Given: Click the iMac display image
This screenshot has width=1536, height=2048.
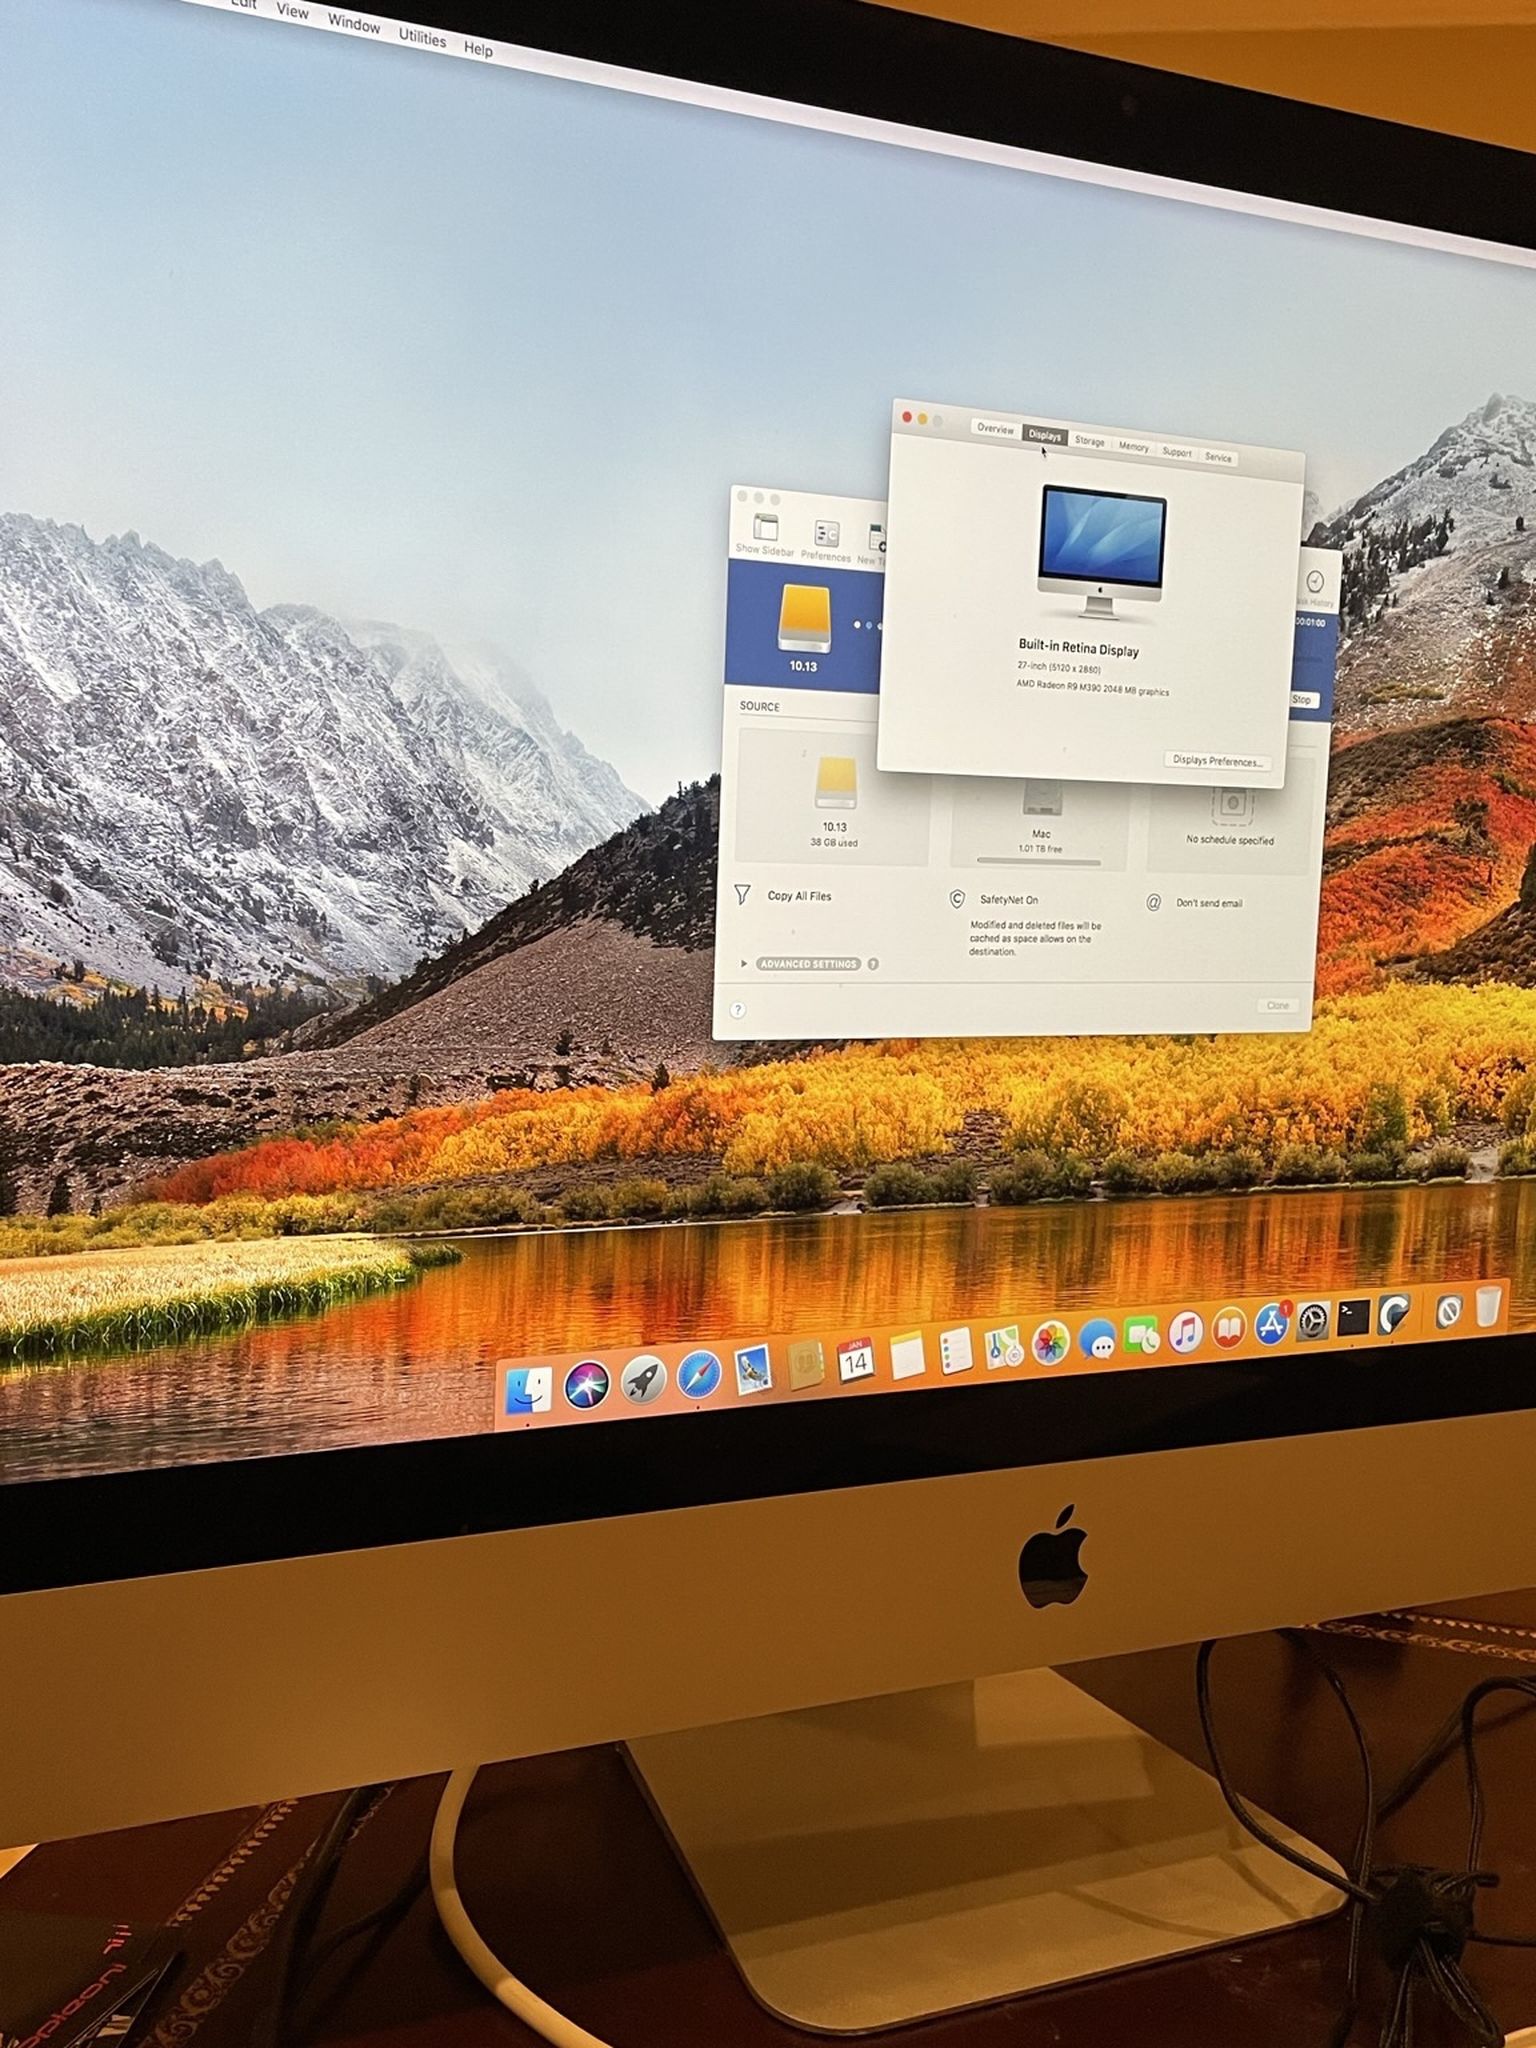Looking at the screenshot, I should tap(1101, 554).
